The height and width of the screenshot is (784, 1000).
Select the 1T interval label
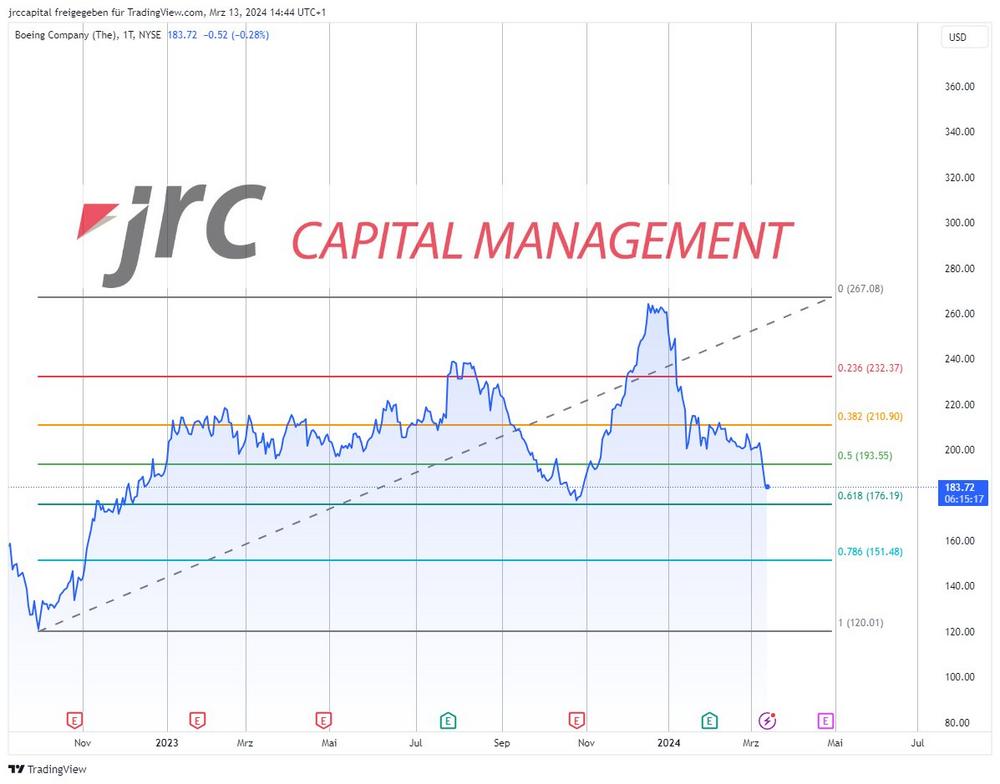[128, 35]
